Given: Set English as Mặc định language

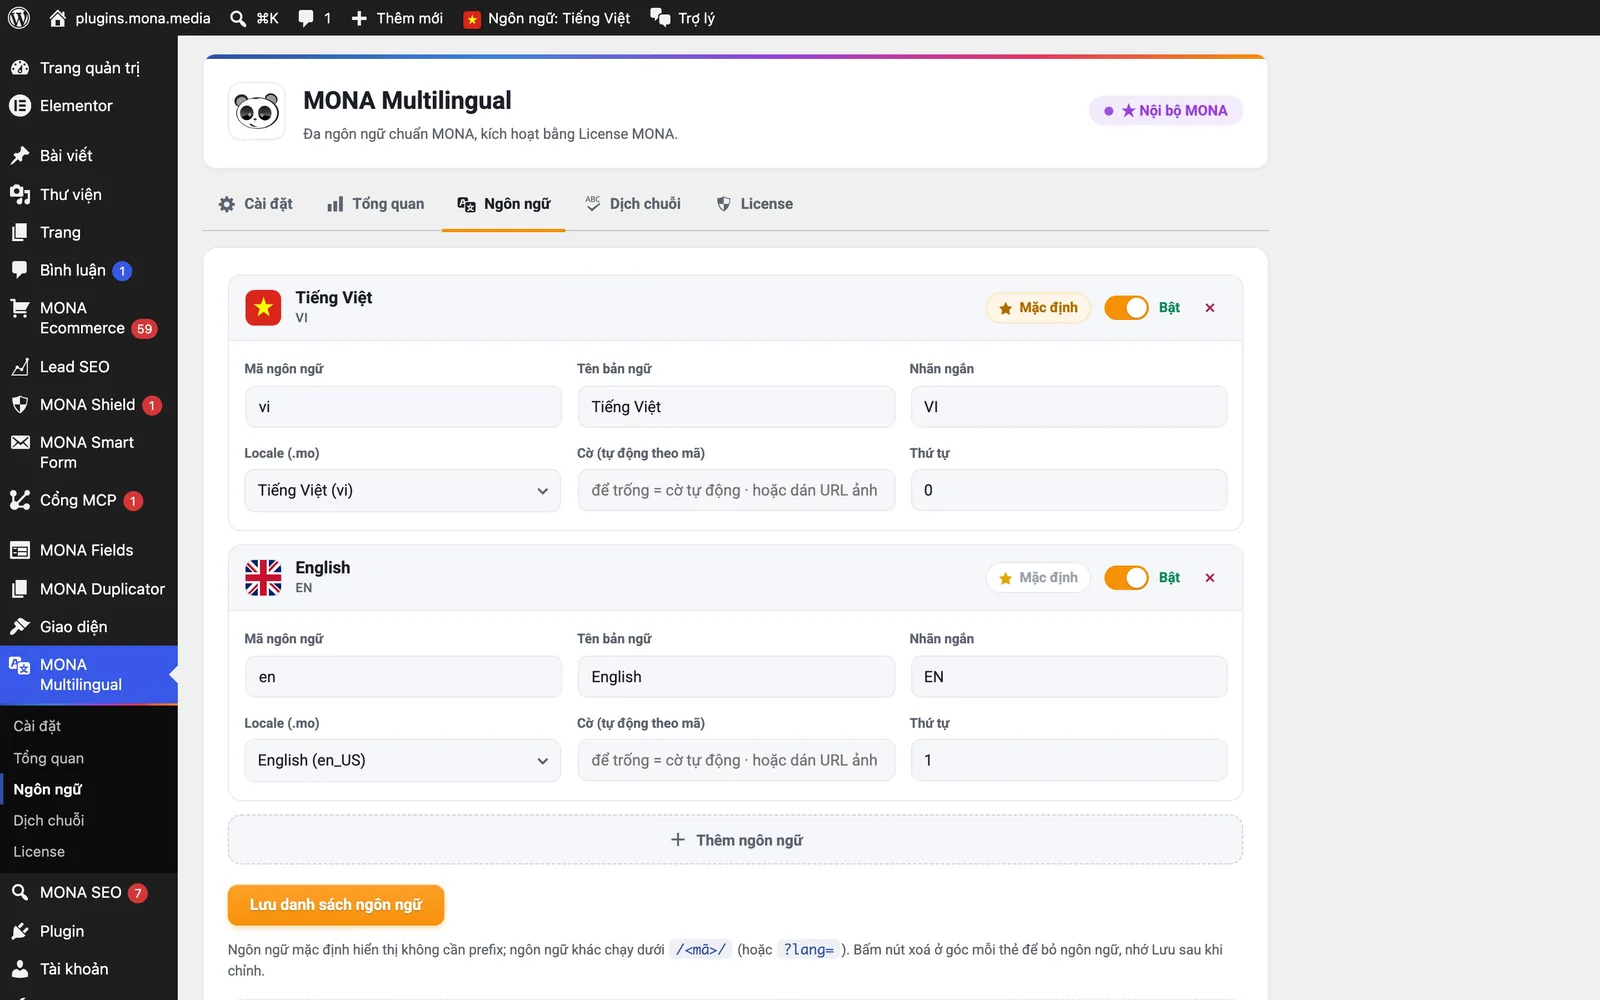Looking at the screenshot, I should pyautogui.click(x=1038, y=578).
